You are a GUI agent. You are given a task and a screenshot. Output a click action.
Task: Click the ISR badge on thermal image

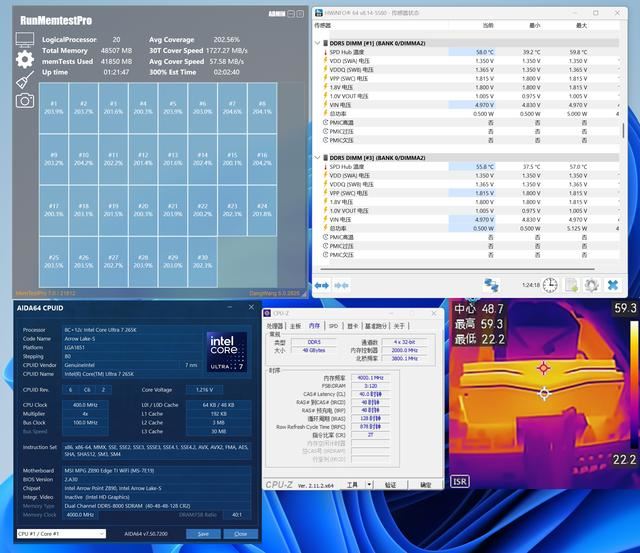click(x=460, y=482)
